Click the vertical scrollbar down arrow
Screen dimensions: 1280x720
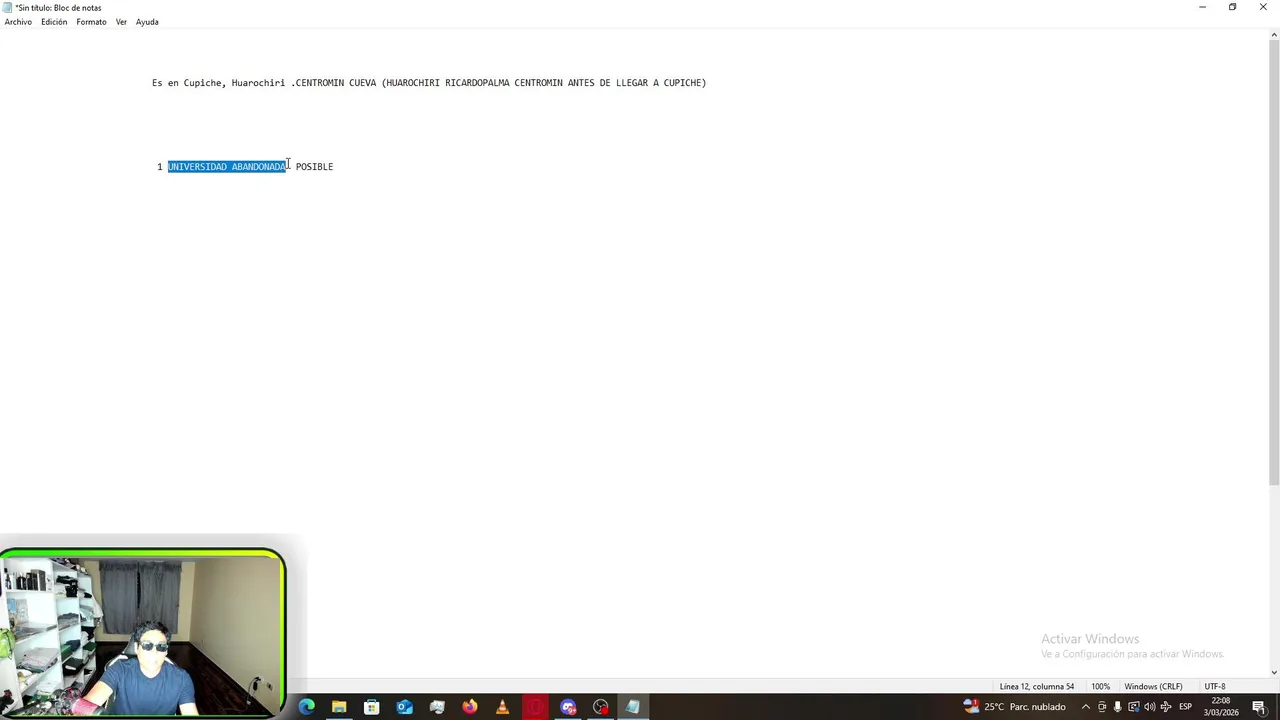coord(1274,673)
